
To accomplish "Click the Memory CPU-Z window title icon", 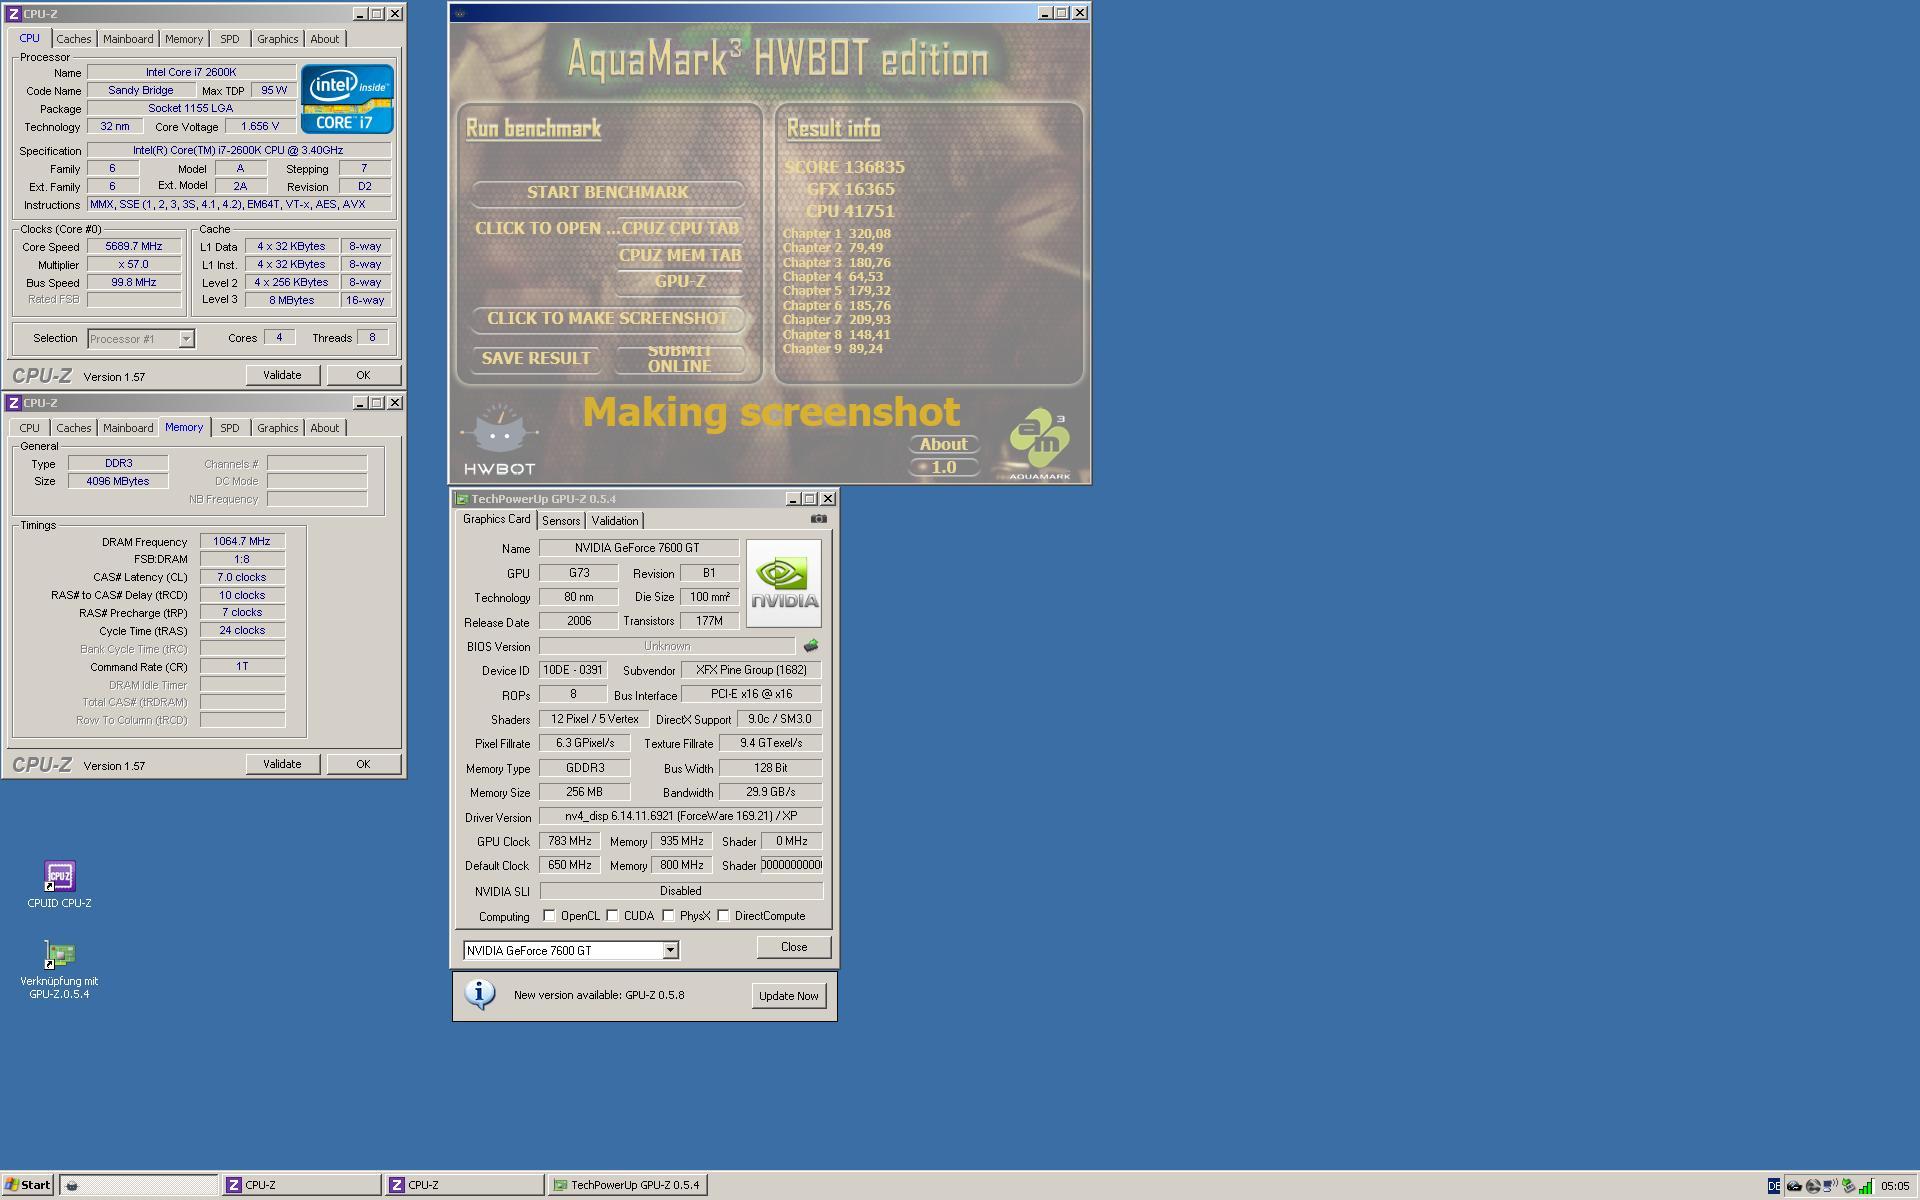I will click(x=13, y=403).
